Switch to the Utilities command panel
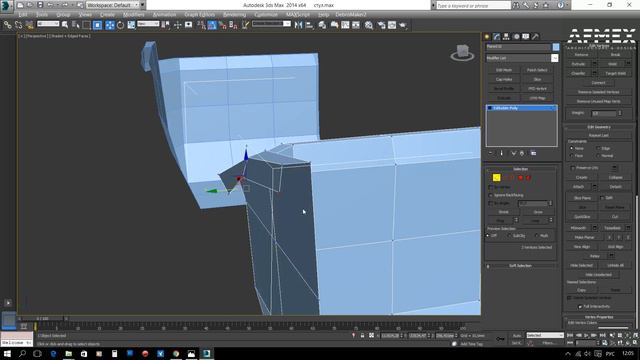Image resolution: width=640 pixels, height=360 pixels. 535,37
